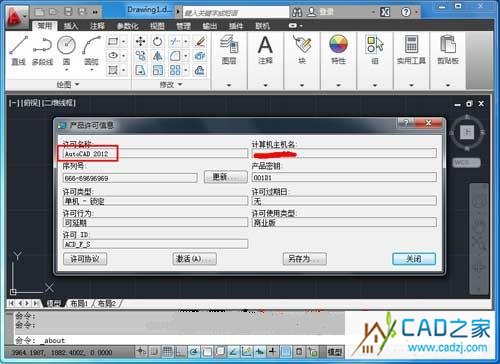Activate the Explode tool in the modify panel

[200, 56]
